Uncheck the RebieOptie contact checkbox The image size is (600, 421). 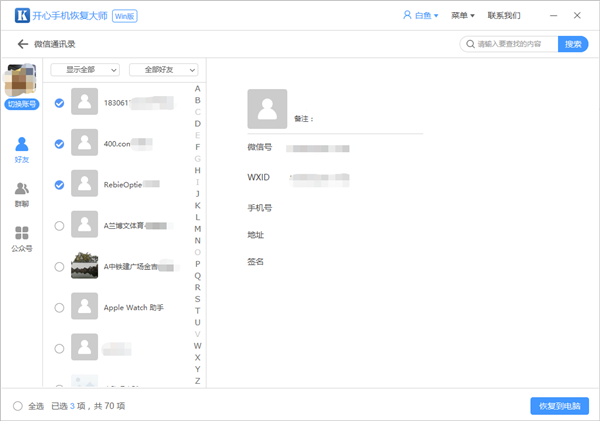[59, 185]
